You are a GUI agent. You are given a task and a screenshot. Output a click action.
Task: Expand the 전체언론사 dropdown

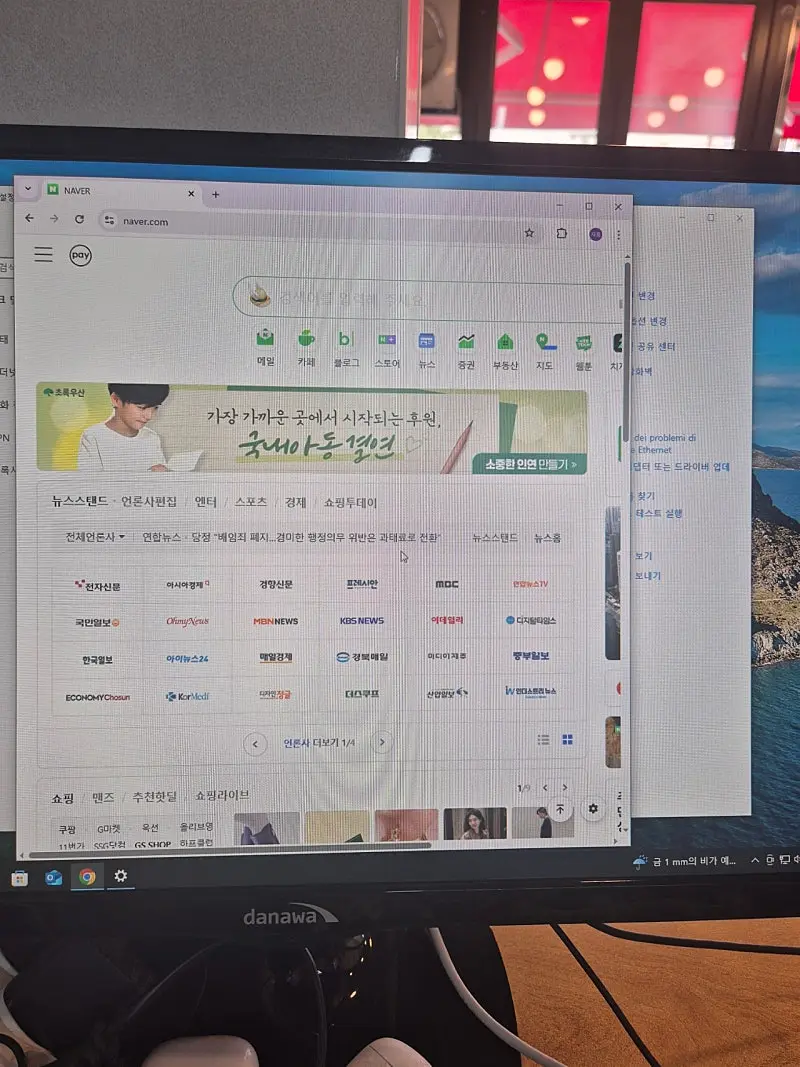click(x=95, y=537)
